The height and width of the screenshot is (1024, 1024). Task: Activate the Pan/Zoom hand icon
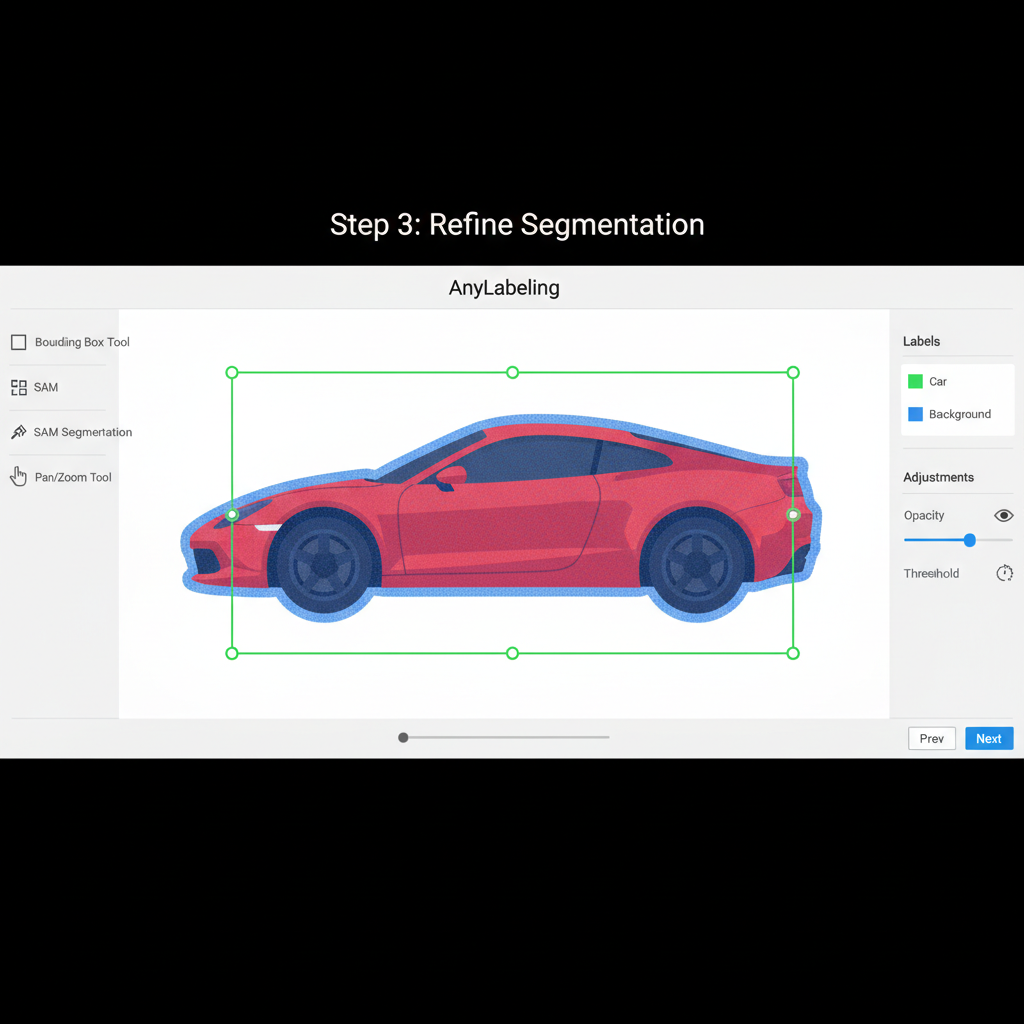pyautogui.click(x=18, y=477)
